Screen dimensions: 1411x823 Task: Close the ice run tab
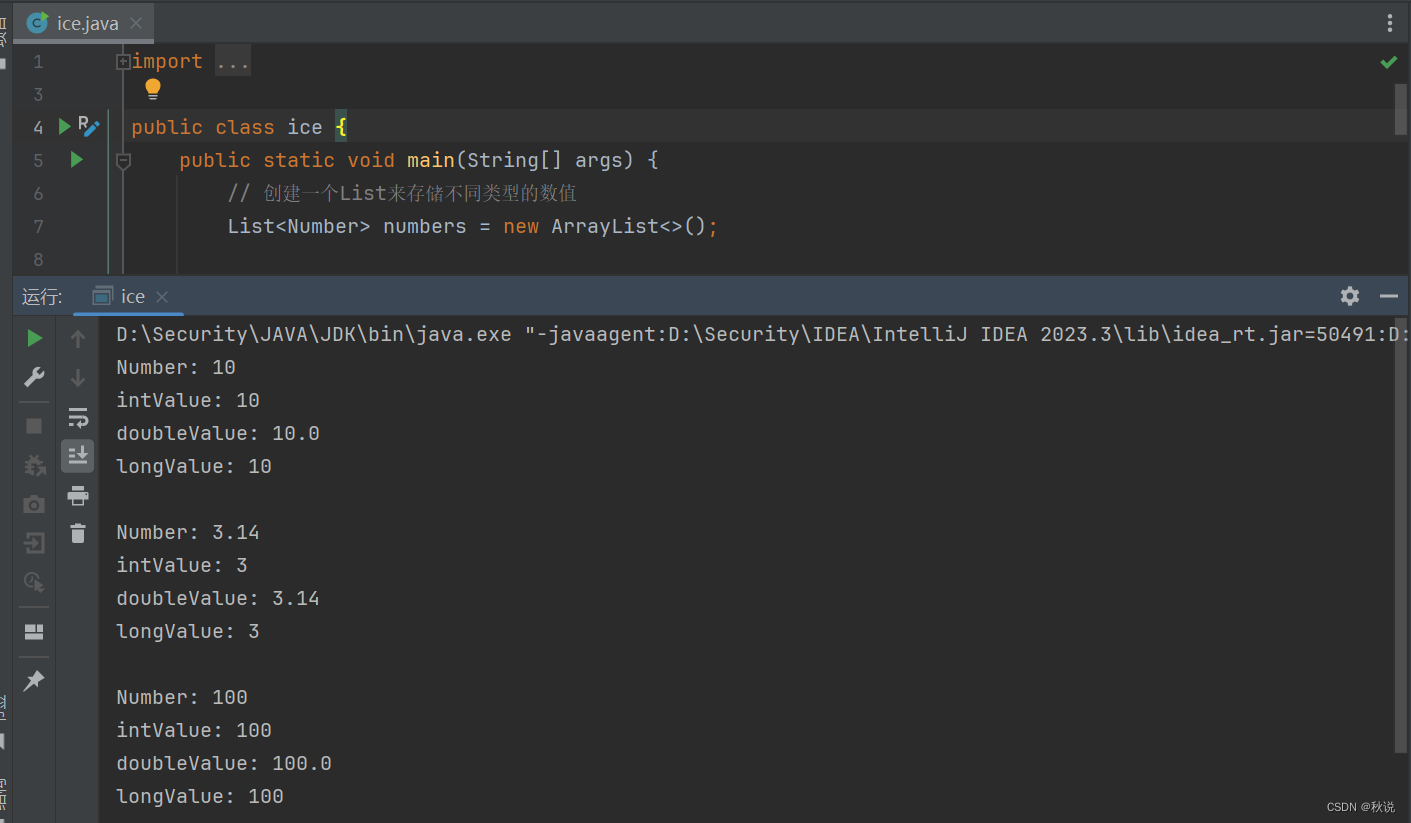[162, 297]
